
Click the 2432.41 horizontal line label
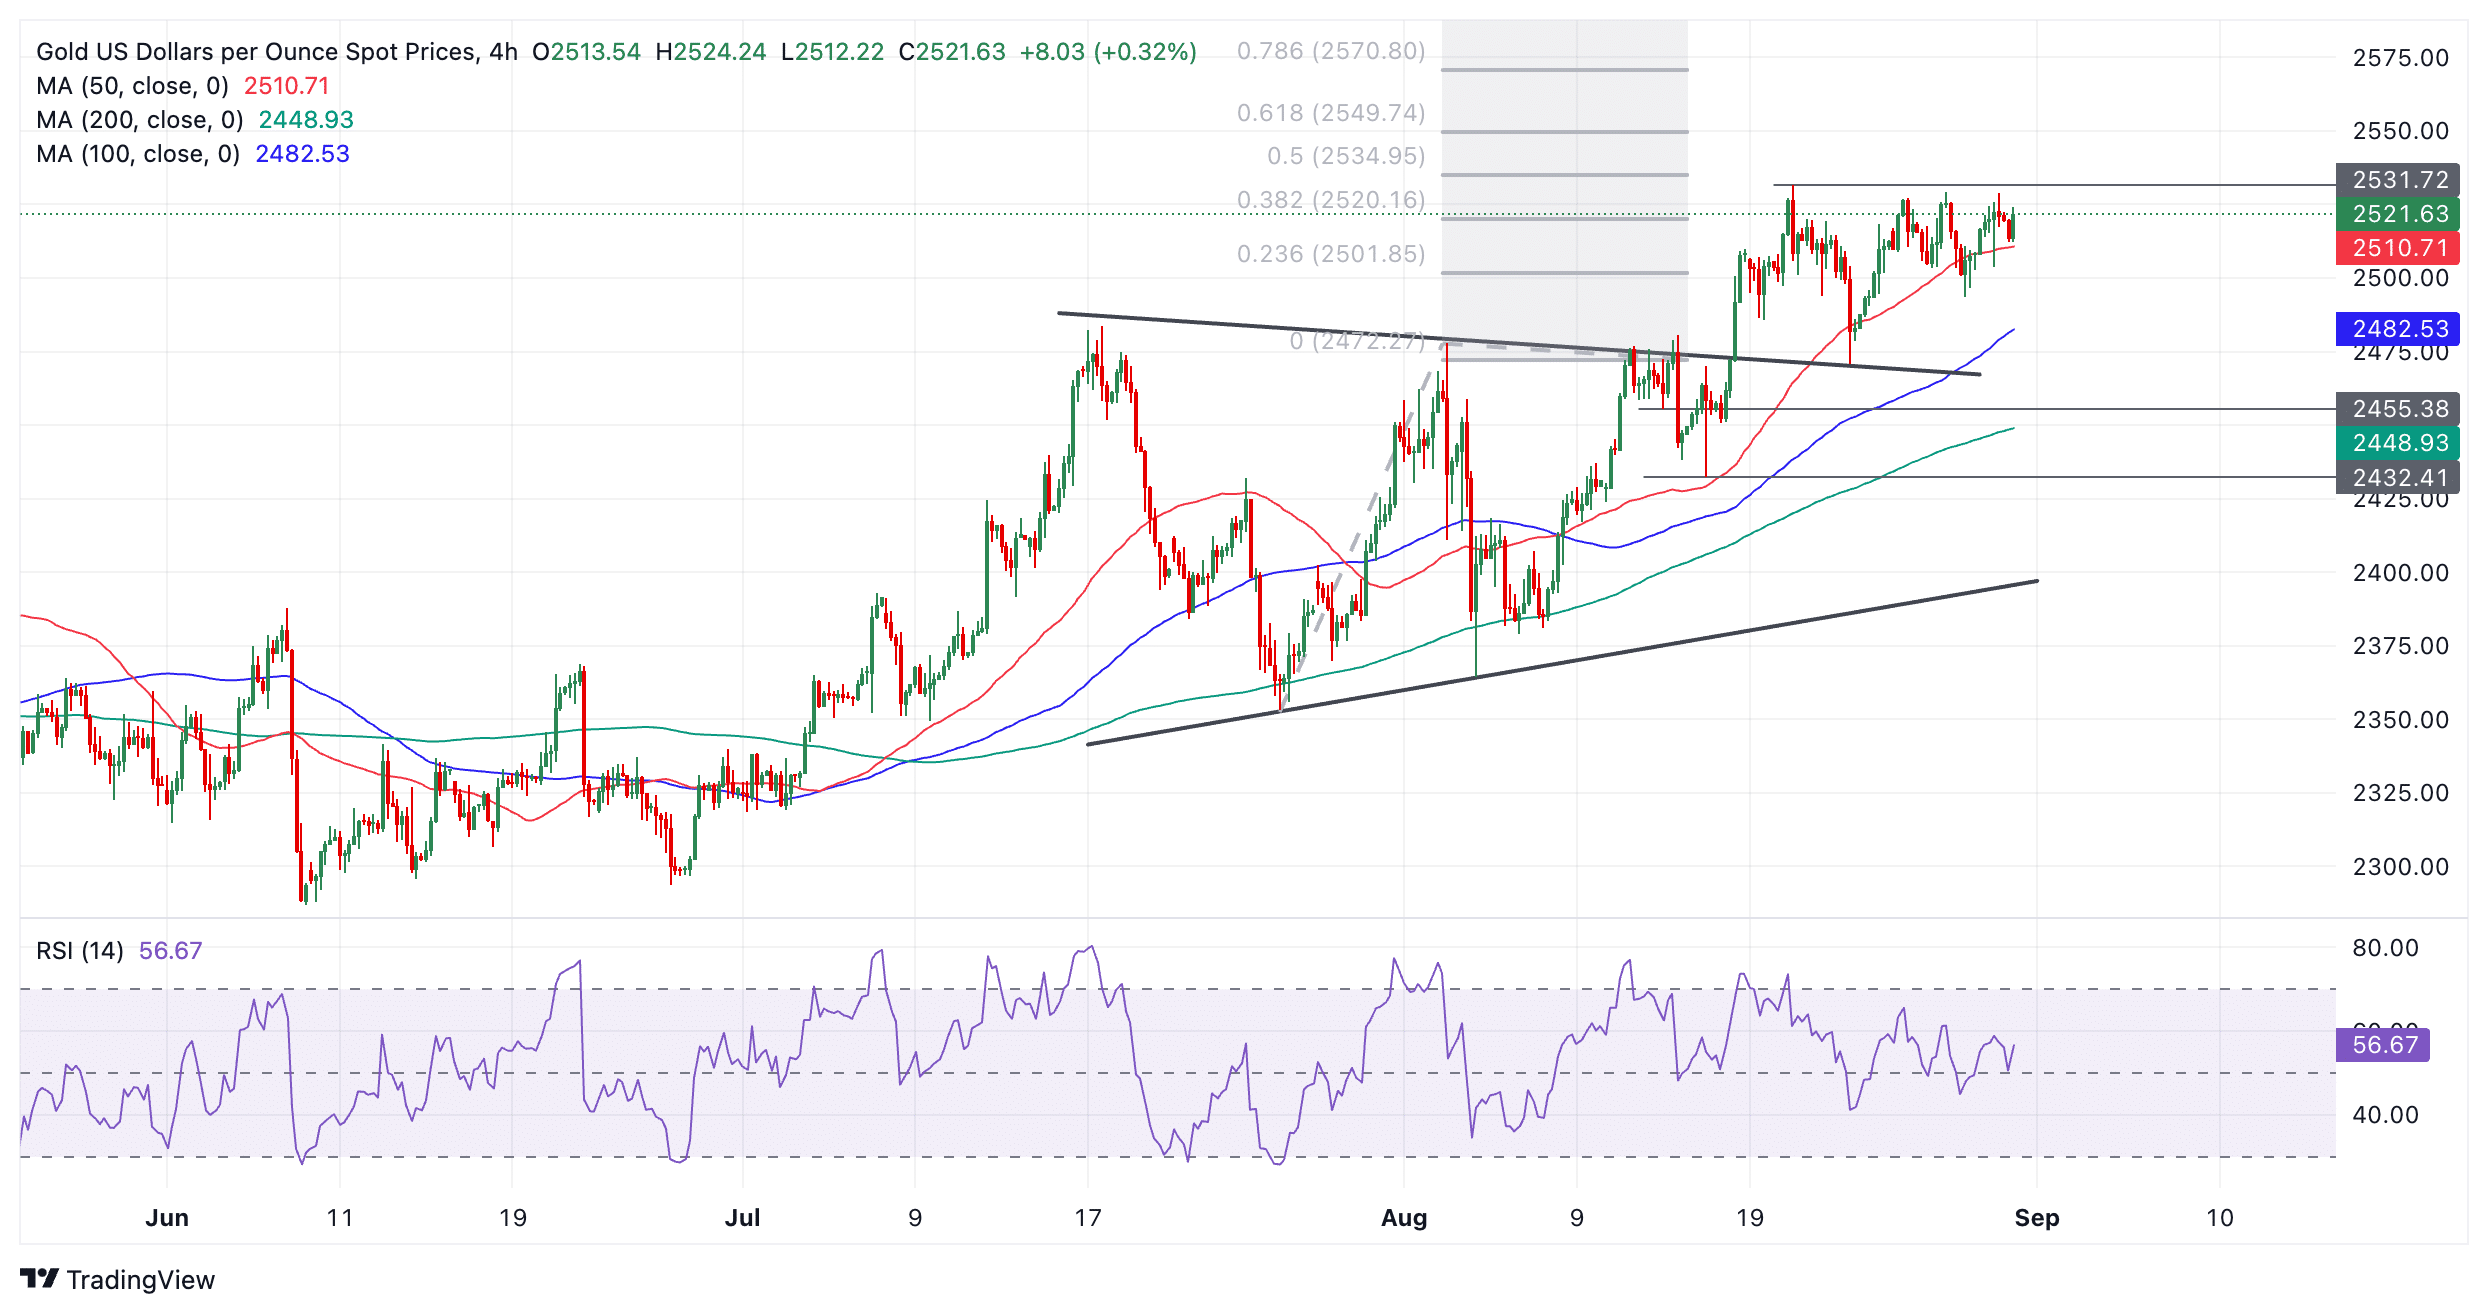(2397, 478)
